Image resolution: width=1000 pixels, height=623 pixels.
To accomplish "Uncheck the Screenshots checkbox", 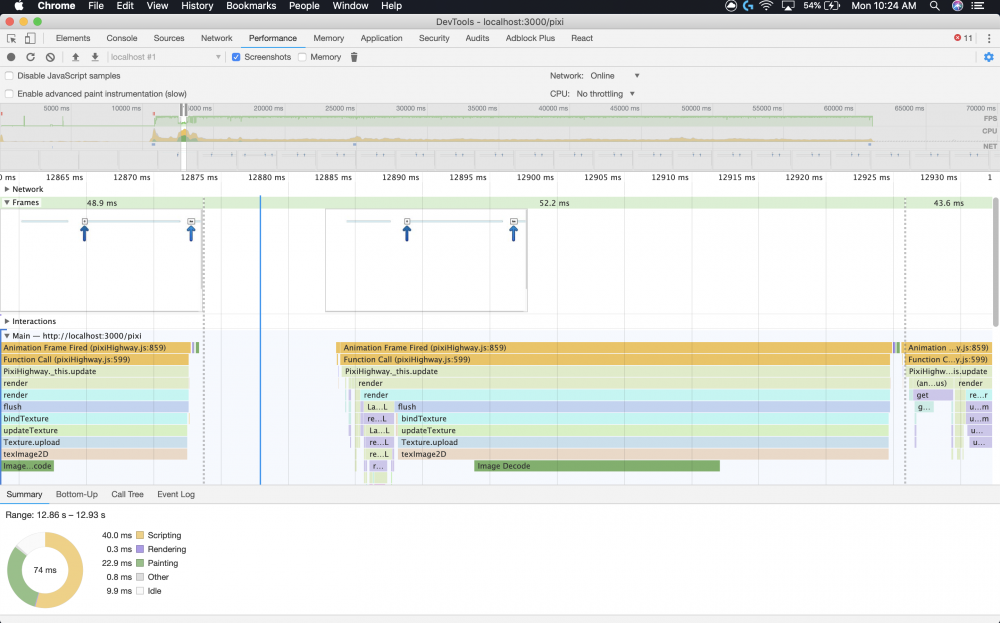I will (236, 57).
